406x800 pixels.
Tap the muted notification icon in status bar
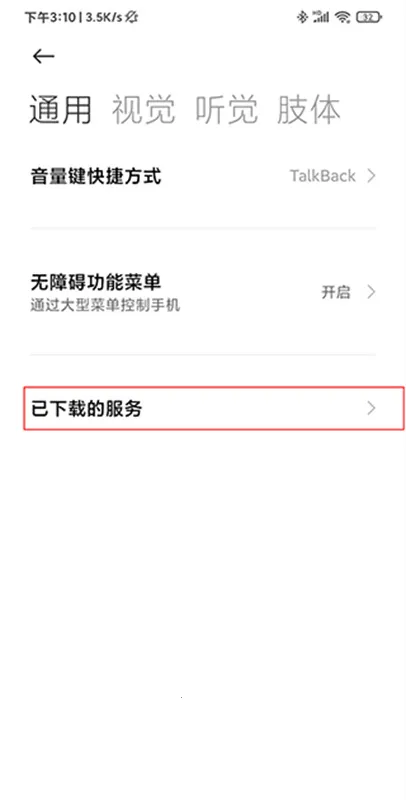[132, 18]
